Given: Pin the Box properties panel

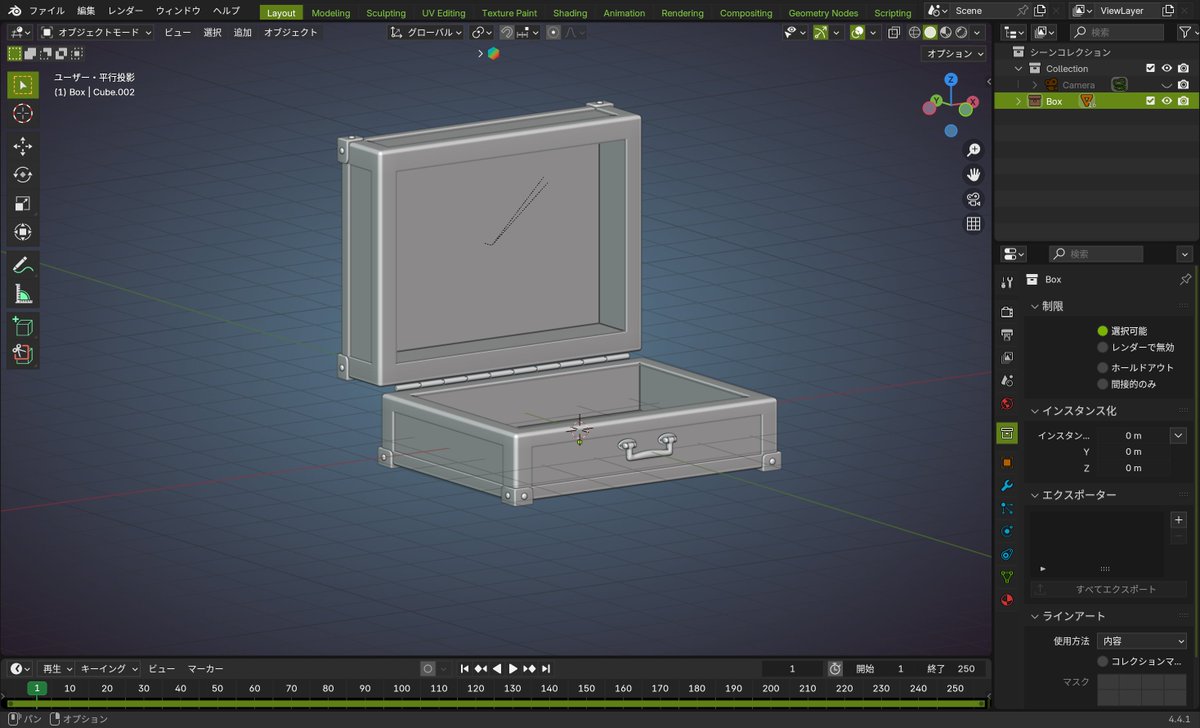Looking at the screenshot, I should click(1185, 279).
